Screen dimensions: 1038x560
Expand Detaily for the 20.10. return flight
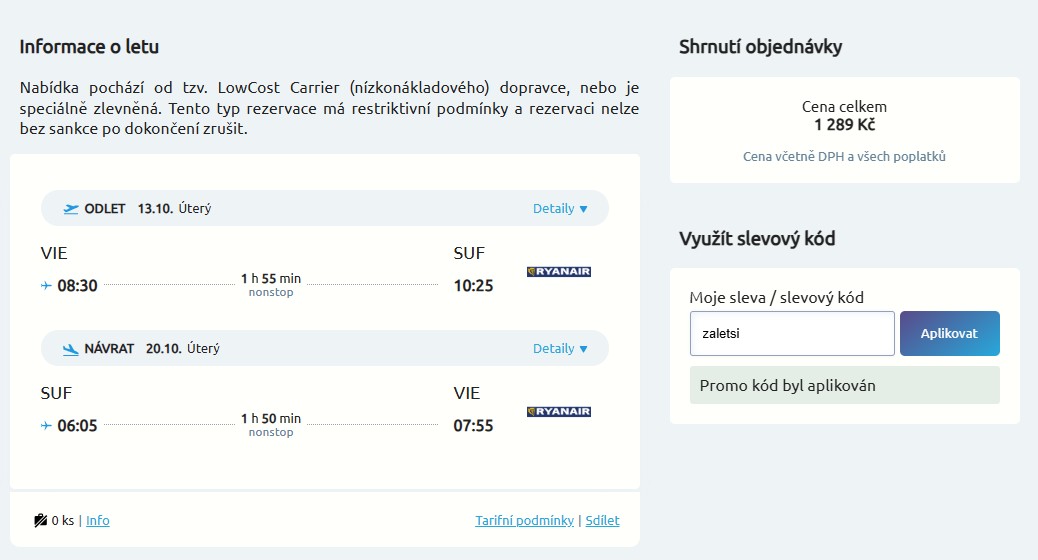pyautogui.click(x=553, y=349)
